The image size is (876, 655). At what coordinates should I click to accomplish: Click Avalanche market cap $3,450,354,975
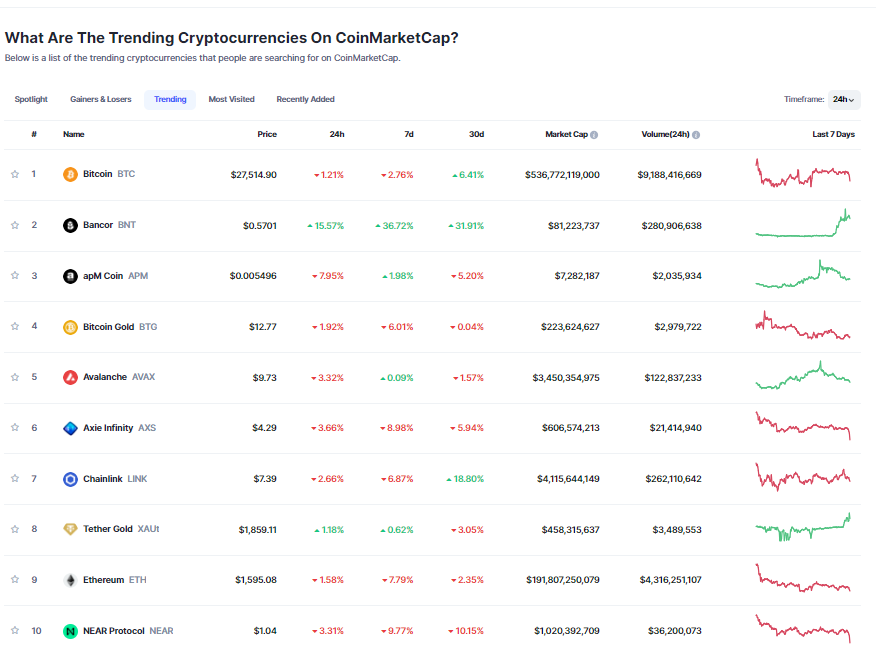(x=566, y=378)
